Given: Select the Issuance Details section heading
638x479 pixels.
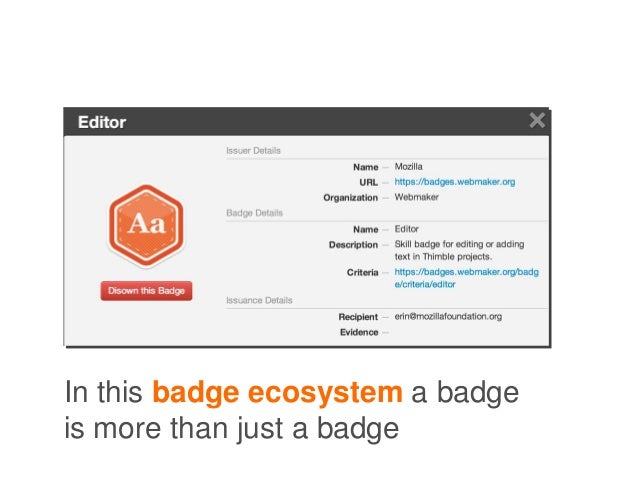Looking at the screenshot, I should 259,300.
